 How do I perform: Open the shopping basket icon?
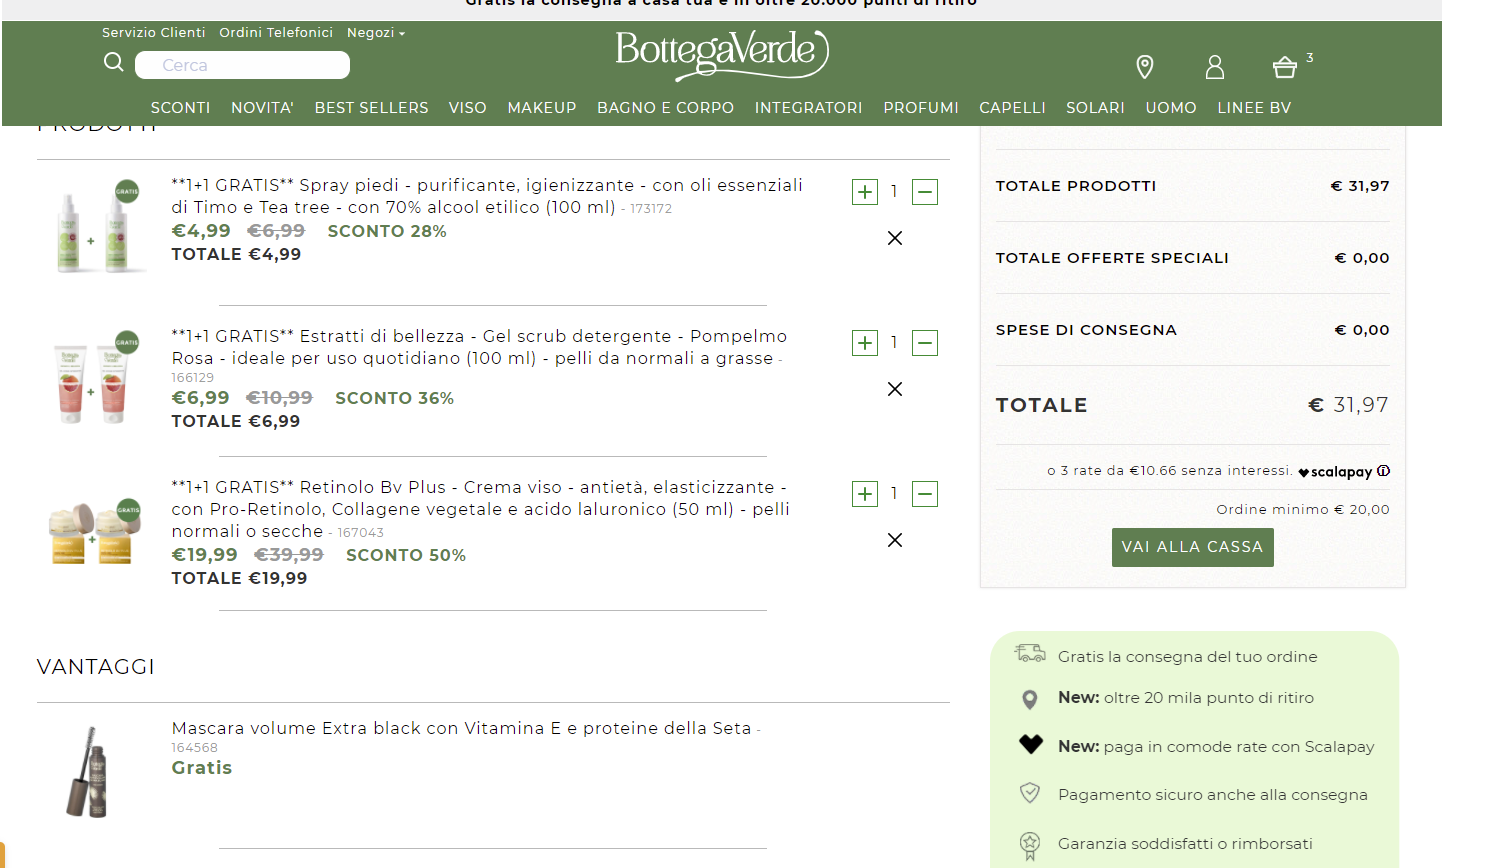(1285, 67)
